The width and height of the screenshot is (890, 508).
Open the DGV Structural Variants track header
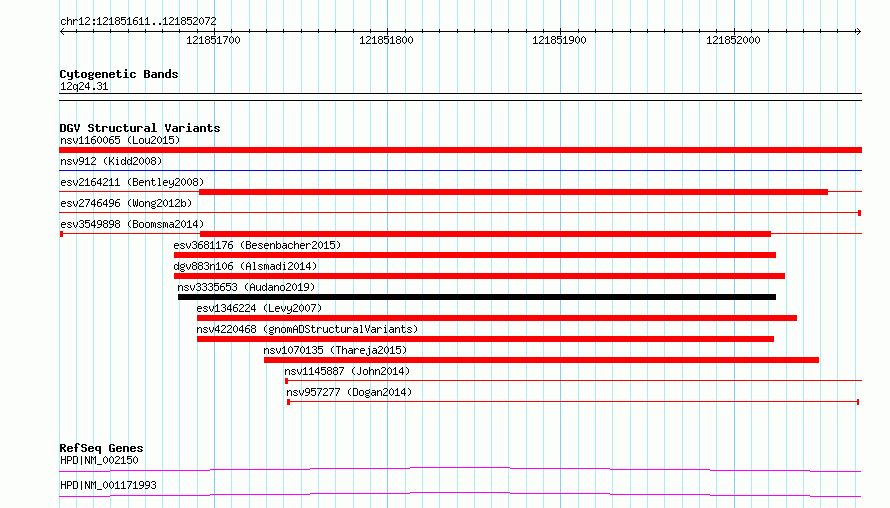click(140, 128)
